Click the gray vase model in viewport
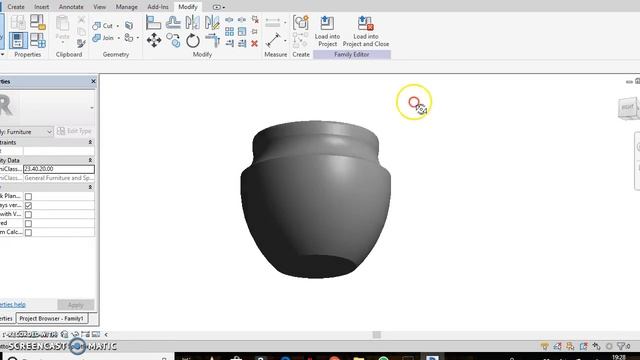Screen dimensions: 640x360 (x=315, y=199)
